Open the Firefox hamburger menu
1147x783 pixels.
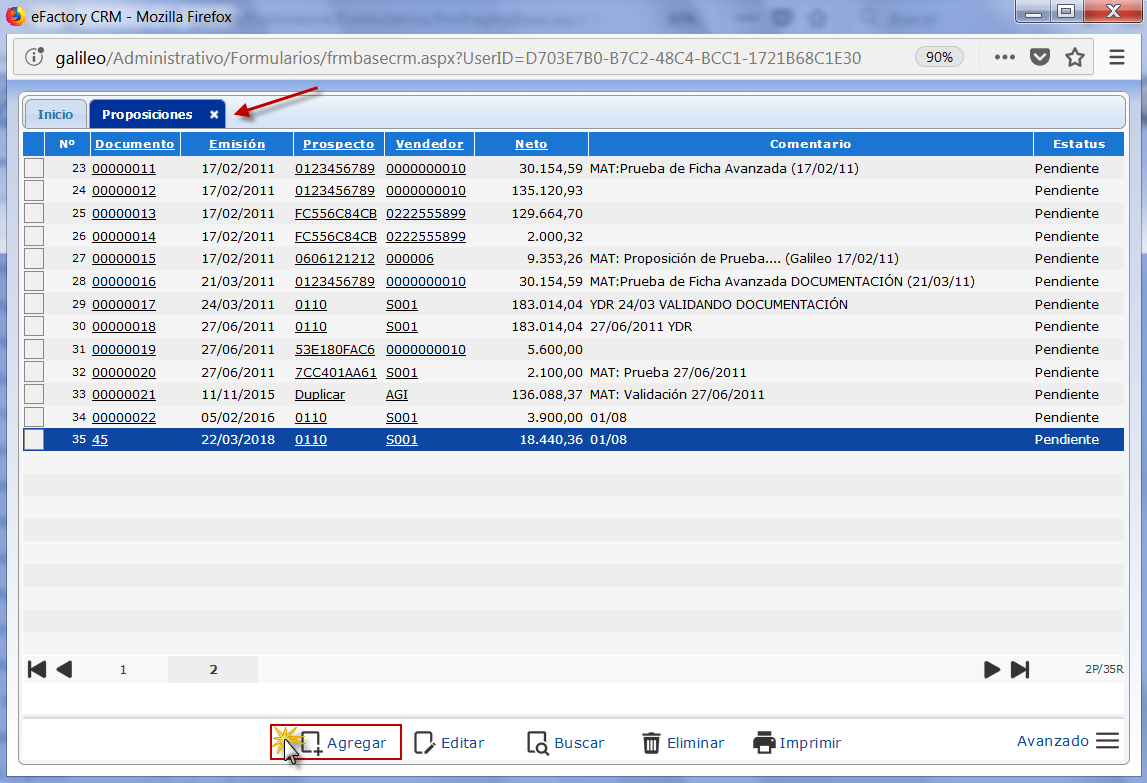pos(1117,57)
